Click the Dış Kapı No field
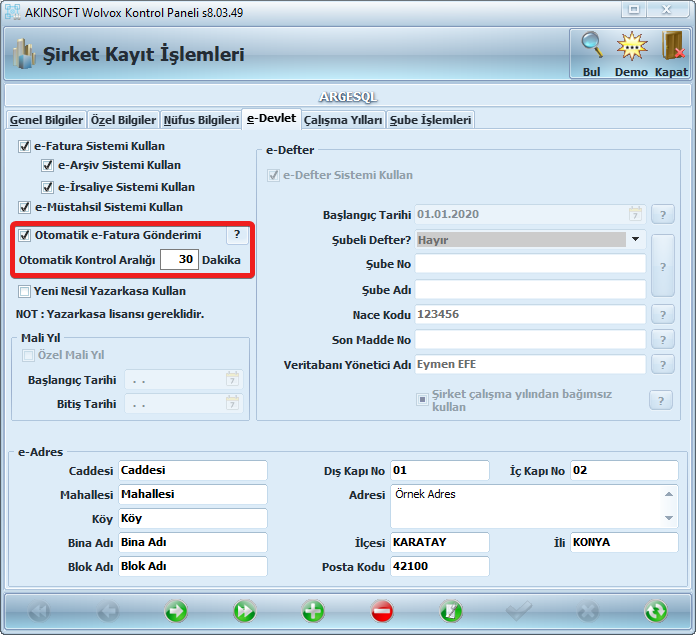Image resolution: width=696 pixels, height=635 pixels. 440,470
